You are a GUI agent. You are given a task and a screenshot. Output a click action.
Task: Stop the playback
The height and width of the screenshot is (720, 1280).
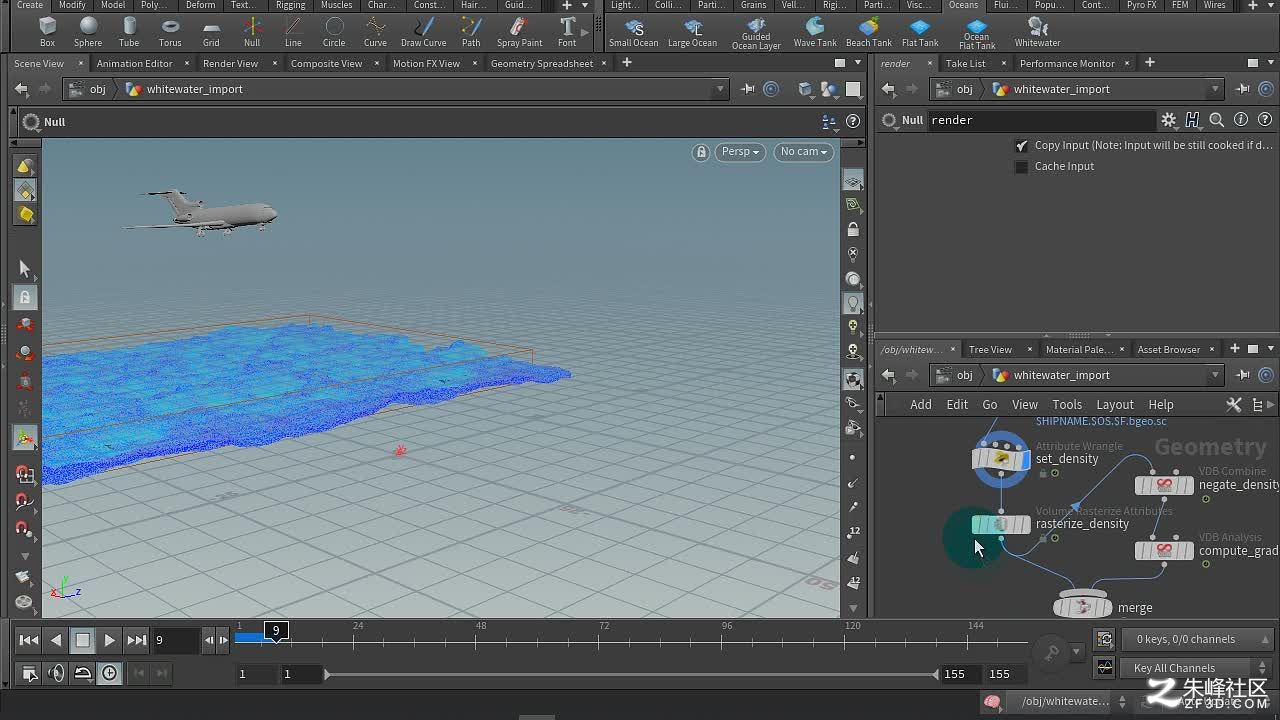tap(82, 640)
